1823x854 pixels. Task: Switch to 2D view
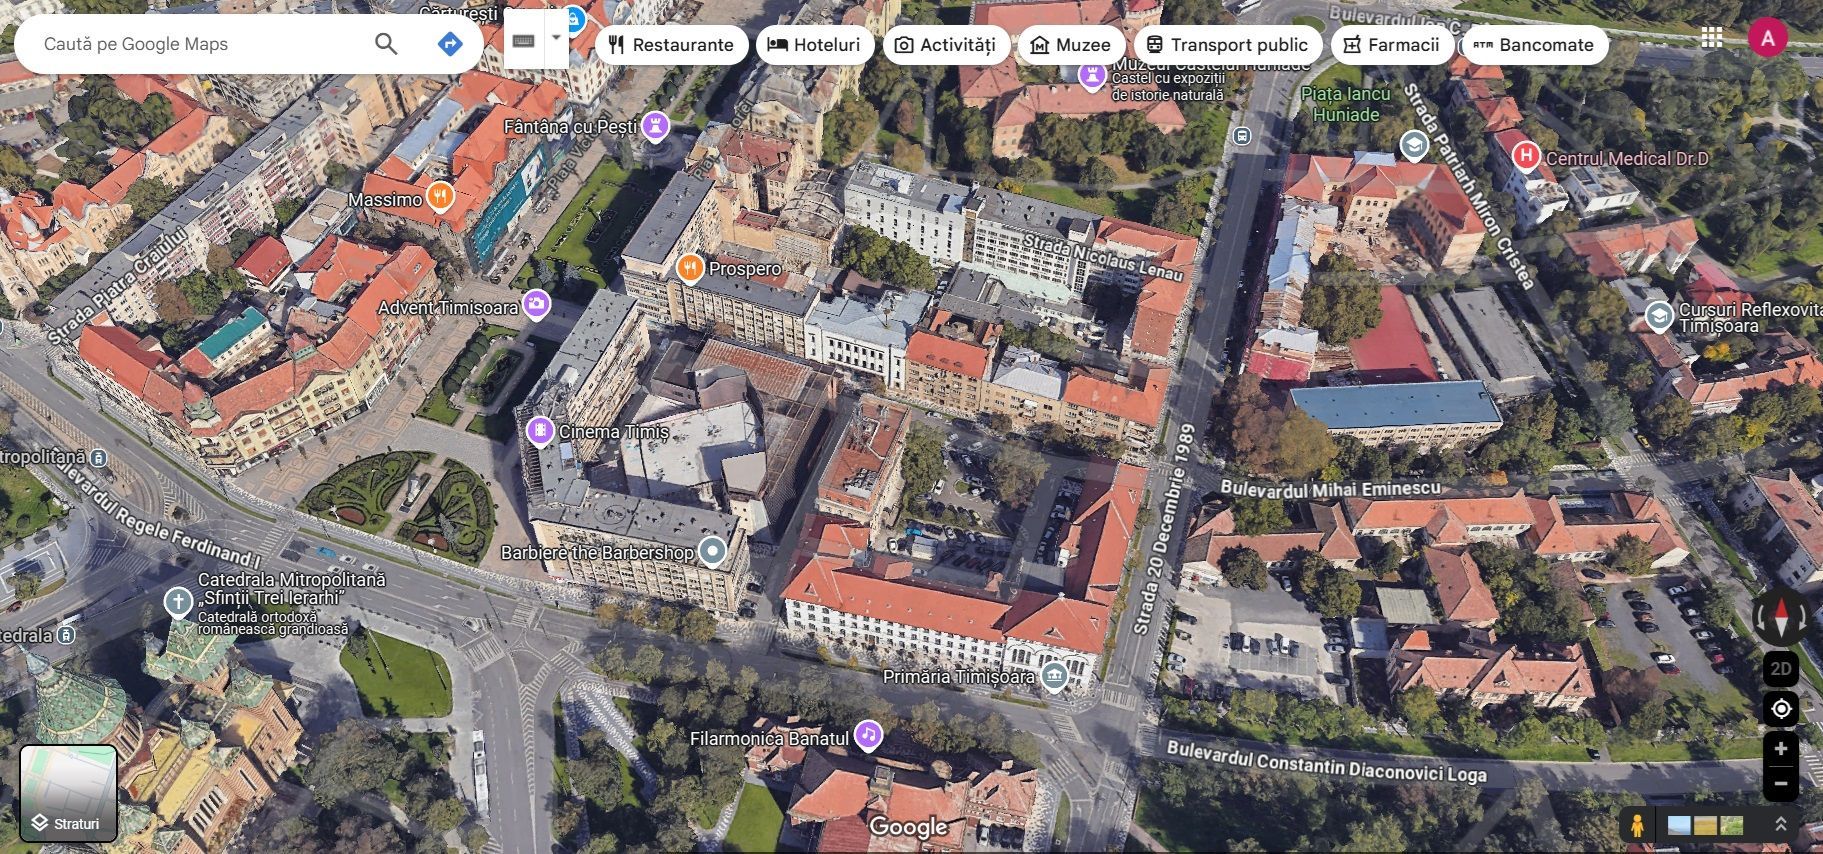(x=1781, y=669)
